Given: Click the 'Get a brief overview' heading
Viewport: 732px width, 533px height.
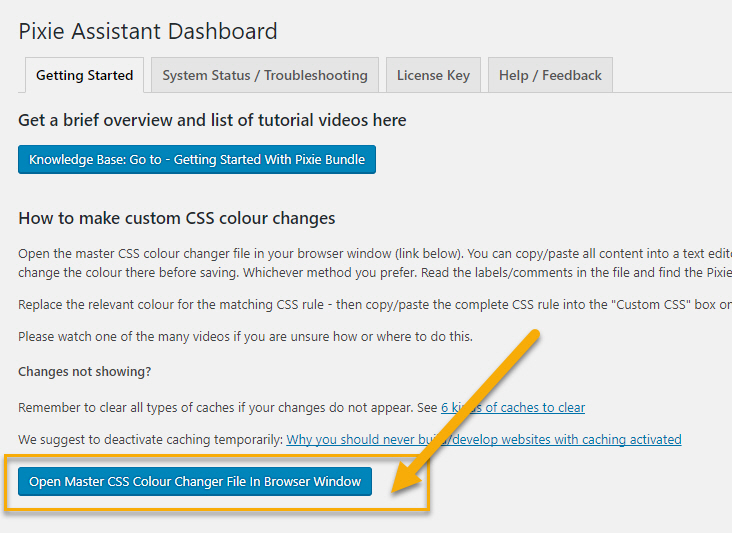Looking at the screenshot, I should [x=212, y=120].
